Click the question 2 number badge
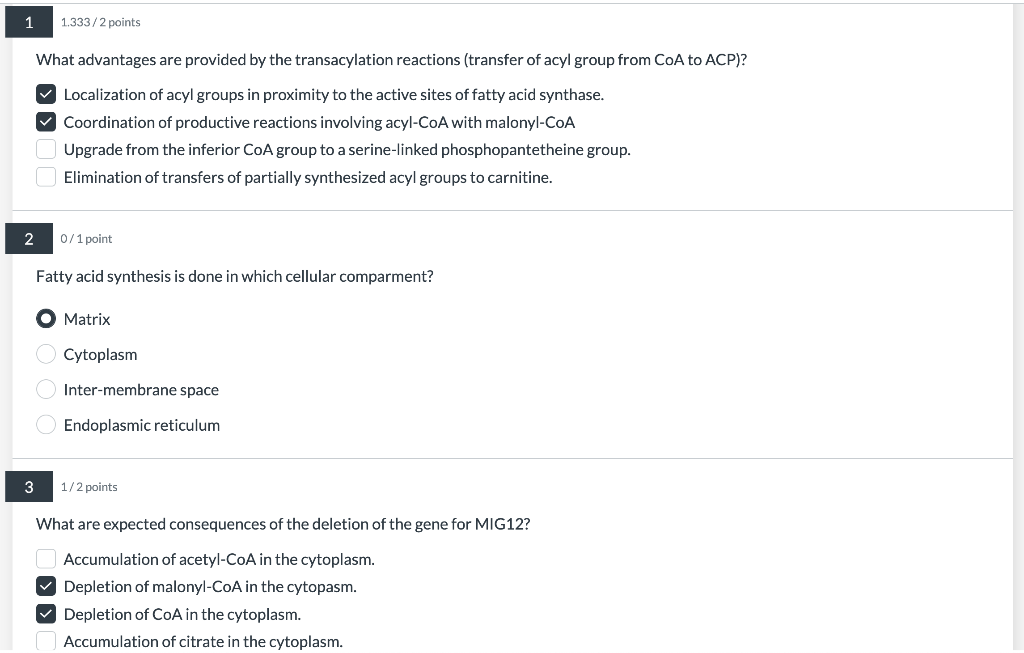 pyautogui.click(x=28, y=238)
